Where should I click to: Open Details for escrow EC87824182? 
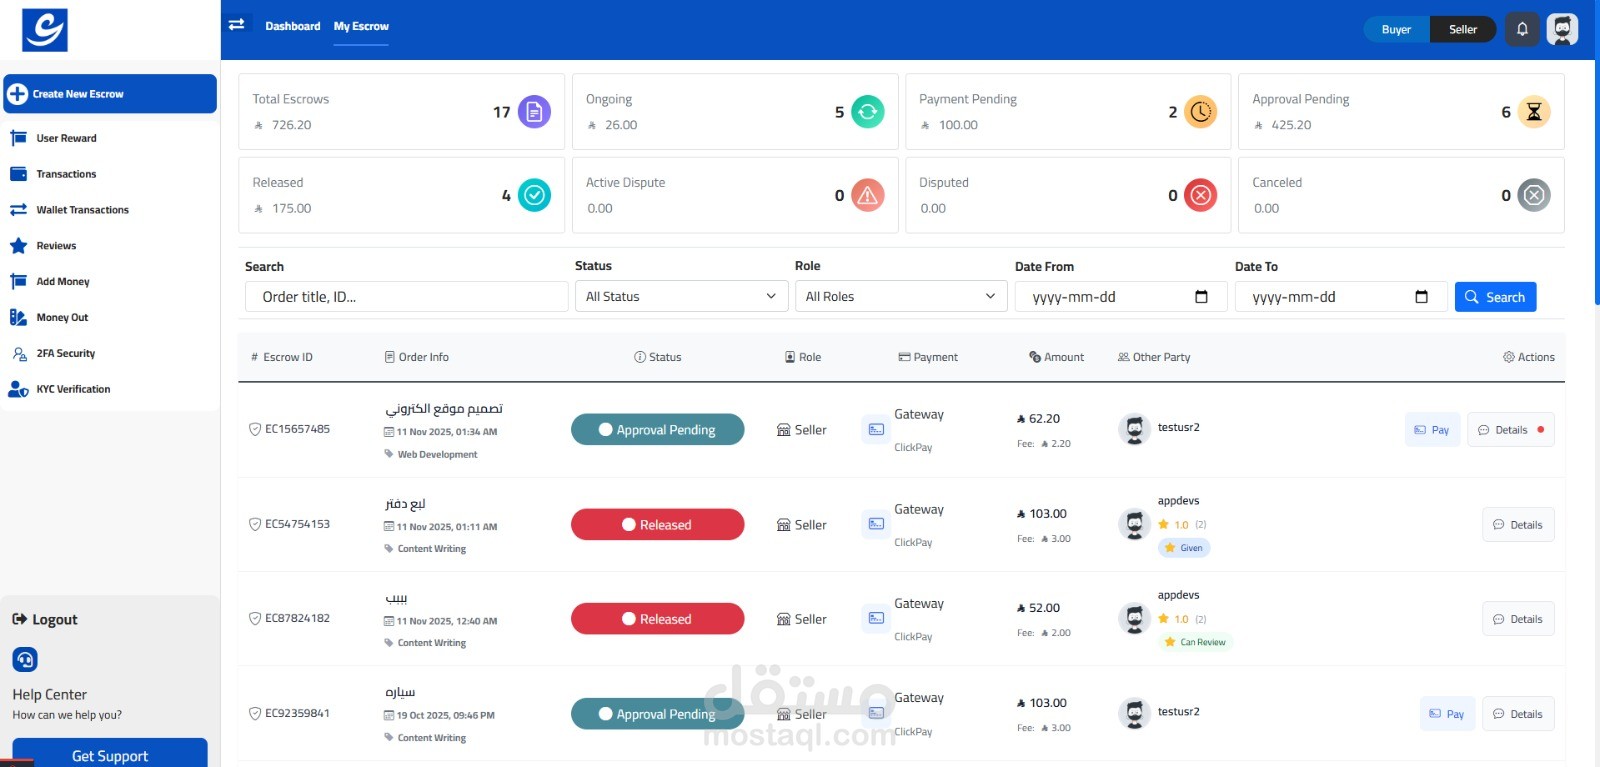tap(1518, 619)
